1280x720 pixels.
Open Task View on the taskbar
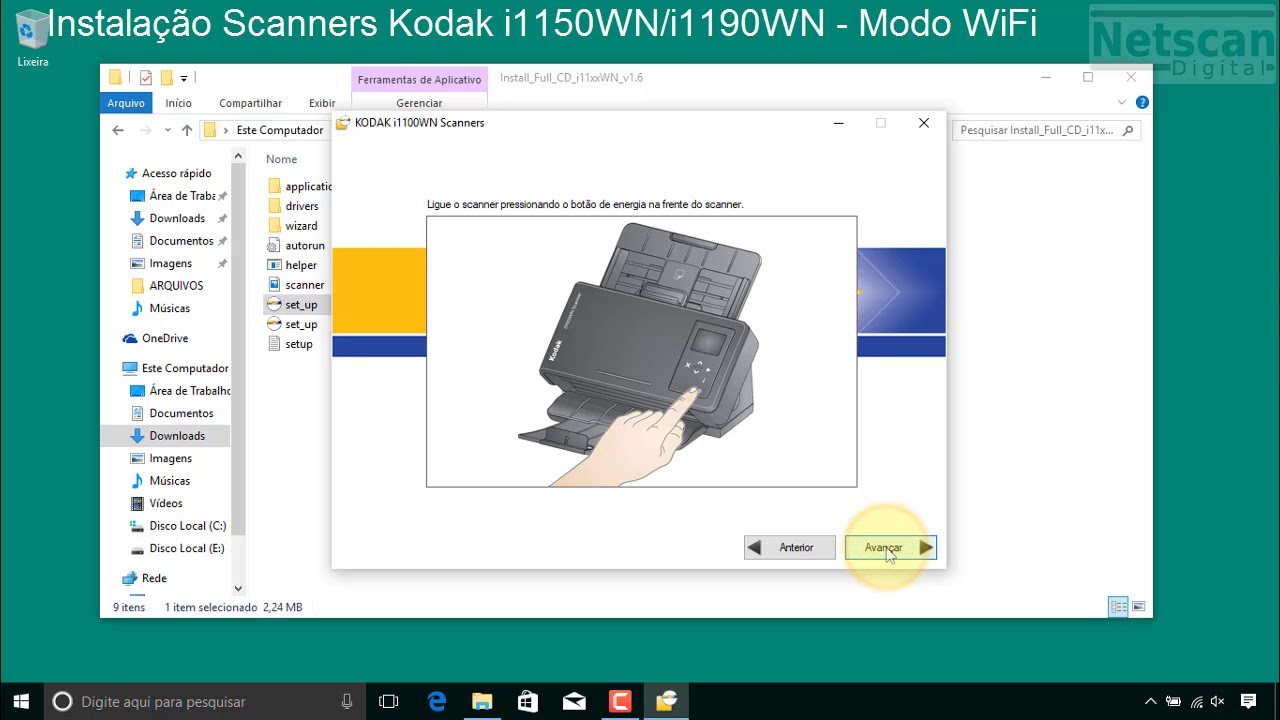click(389, 701)
